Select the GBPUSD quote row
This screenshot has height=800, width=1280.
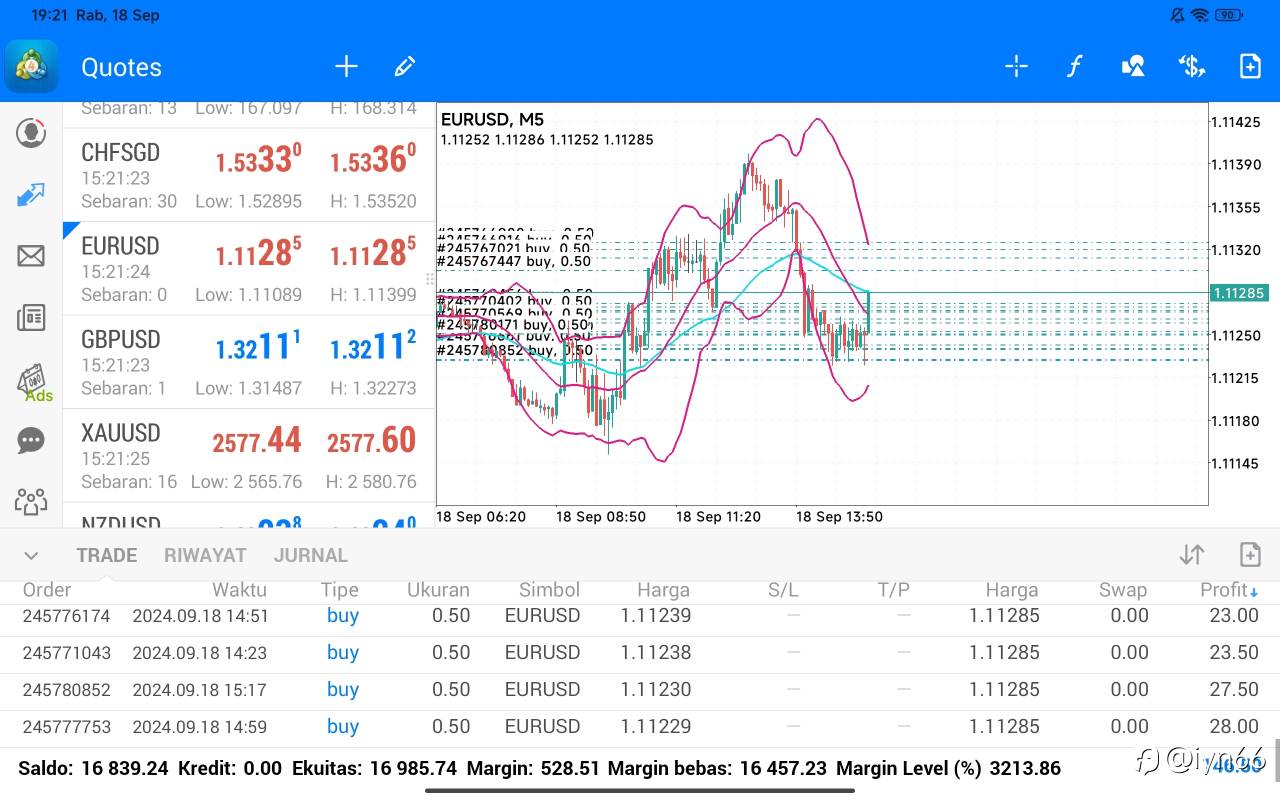(248, 362)
